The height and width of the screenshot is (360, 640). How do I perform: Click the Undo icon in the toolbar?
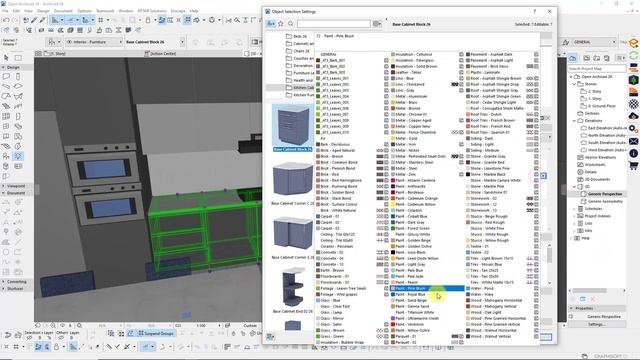pyautogui.click(x=6, y=20)
